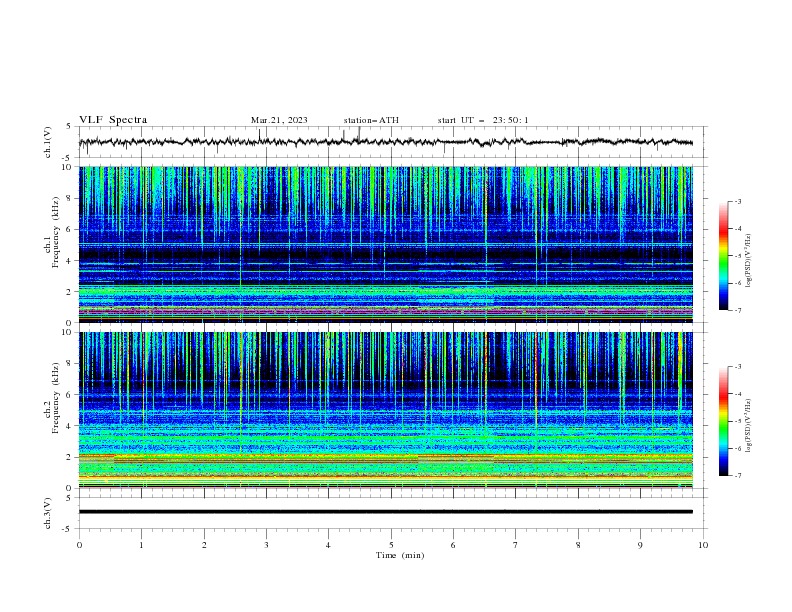The width and height of the screenshot is (792, 612).
Task: Click ch.1 frequency tick "2"
Action: 70,292
